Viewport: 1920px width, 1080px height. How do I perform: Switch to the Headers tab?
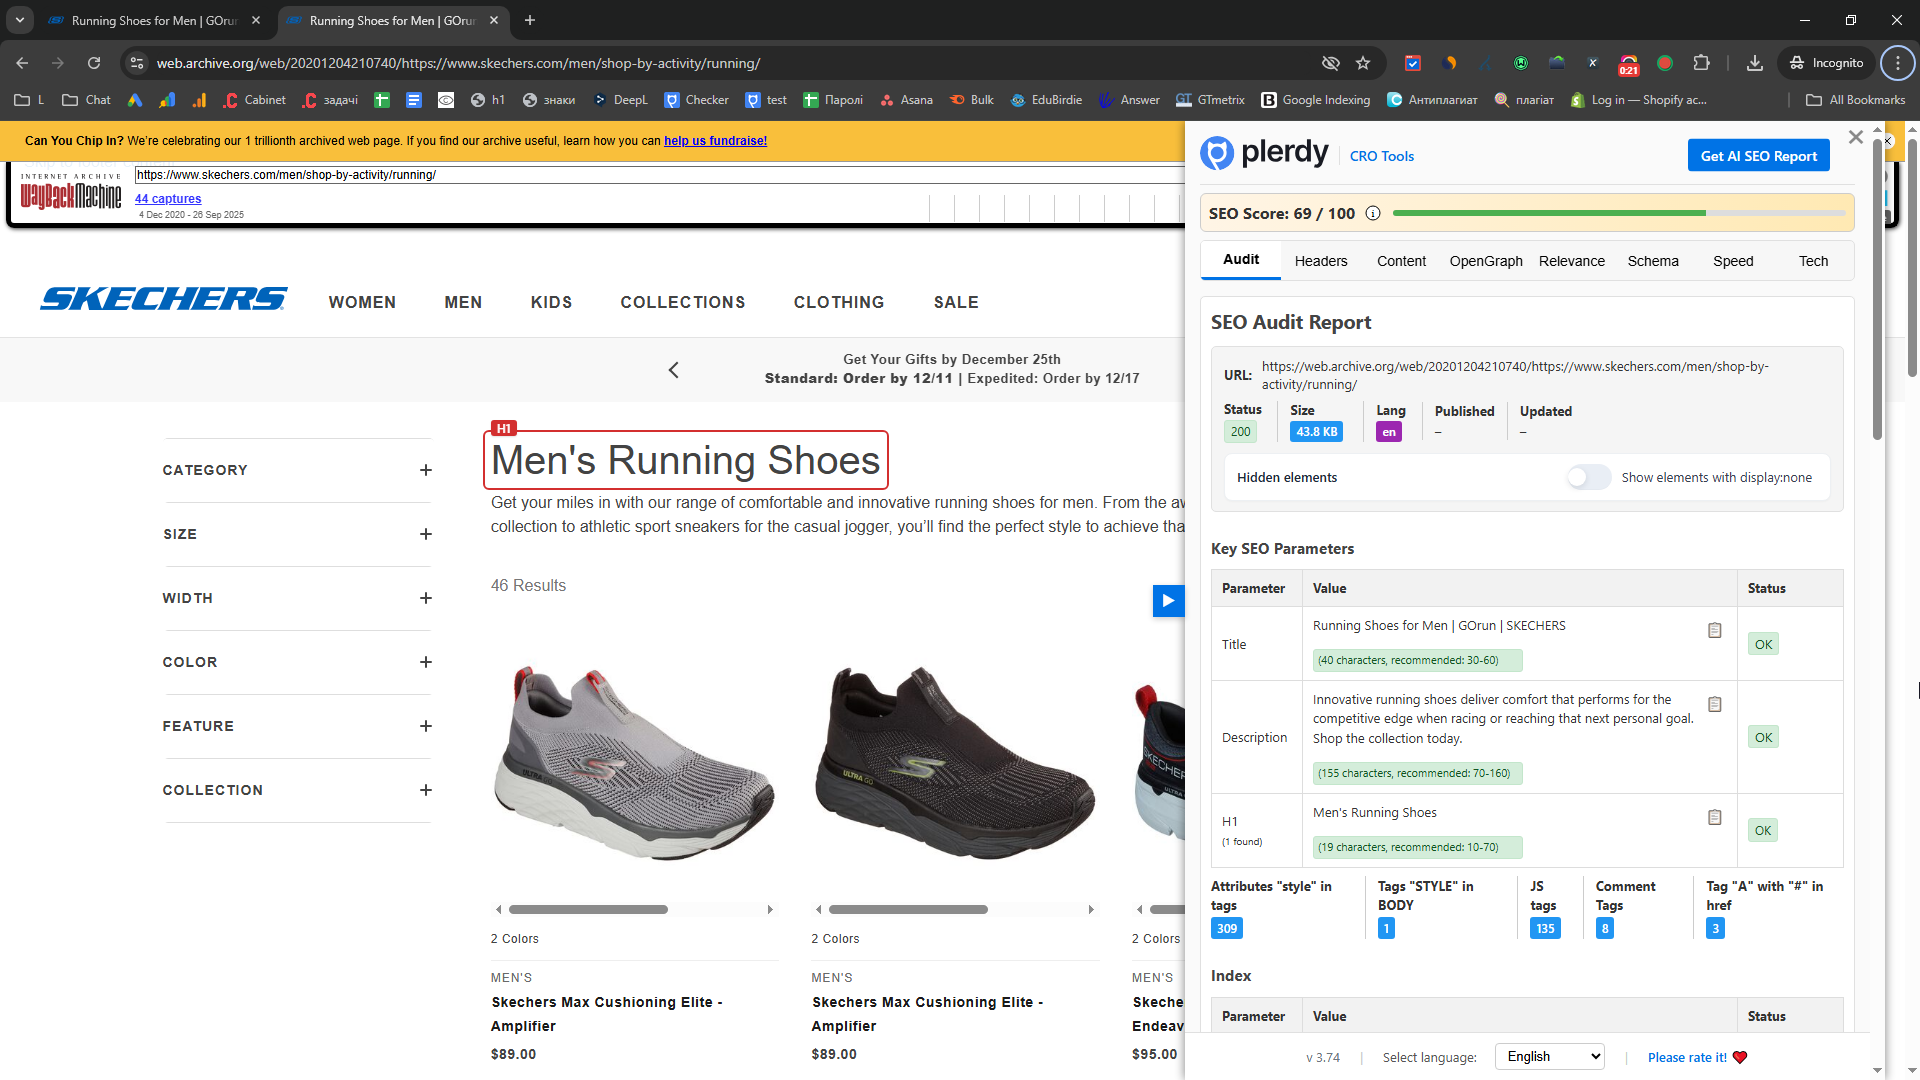(x=1320, y=261)
